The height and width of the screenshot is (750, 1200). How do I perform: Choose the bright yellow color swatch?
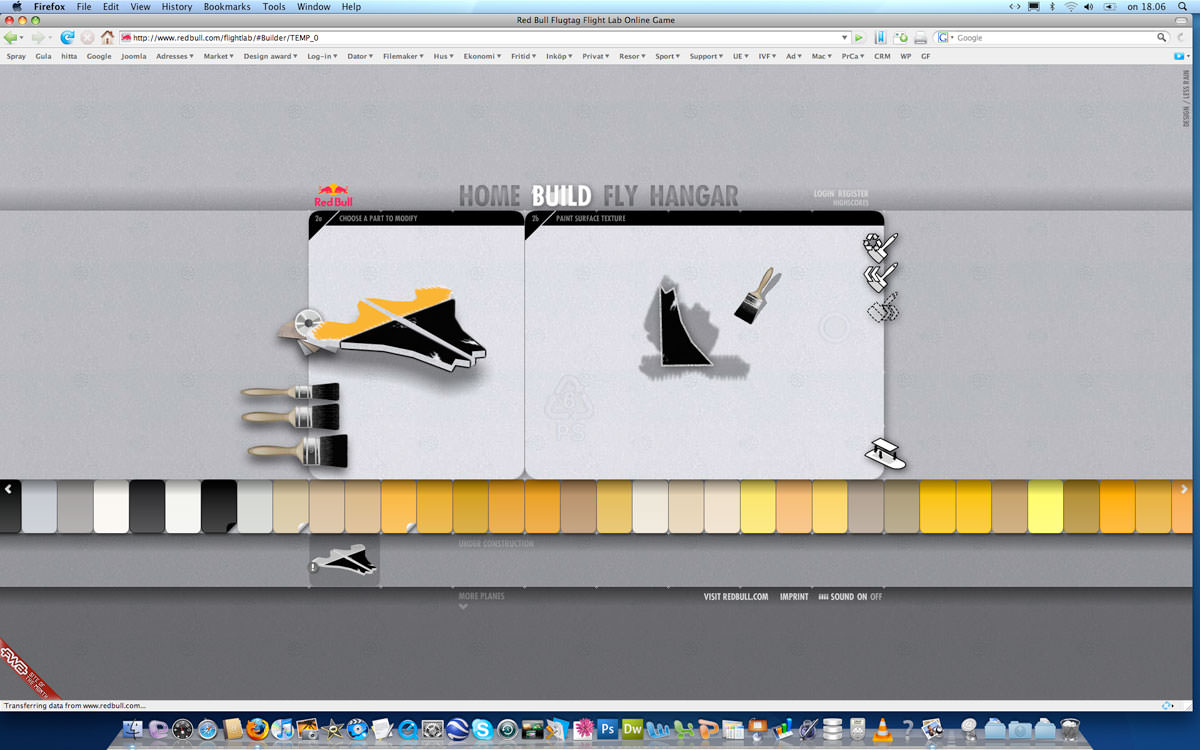[x=1045, y=506]
